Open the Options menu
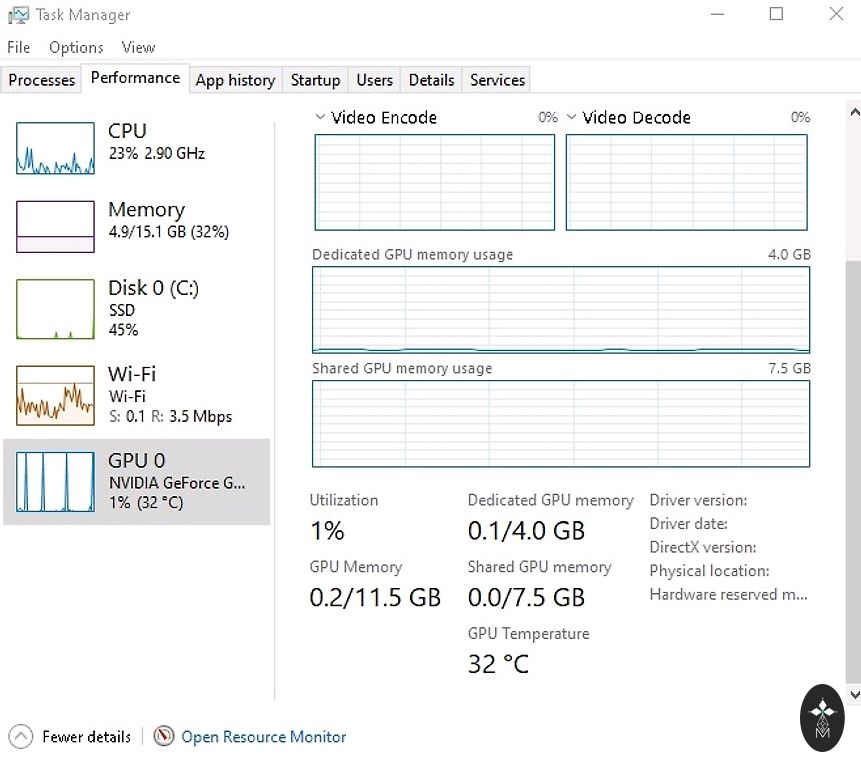 coord(76,47)
